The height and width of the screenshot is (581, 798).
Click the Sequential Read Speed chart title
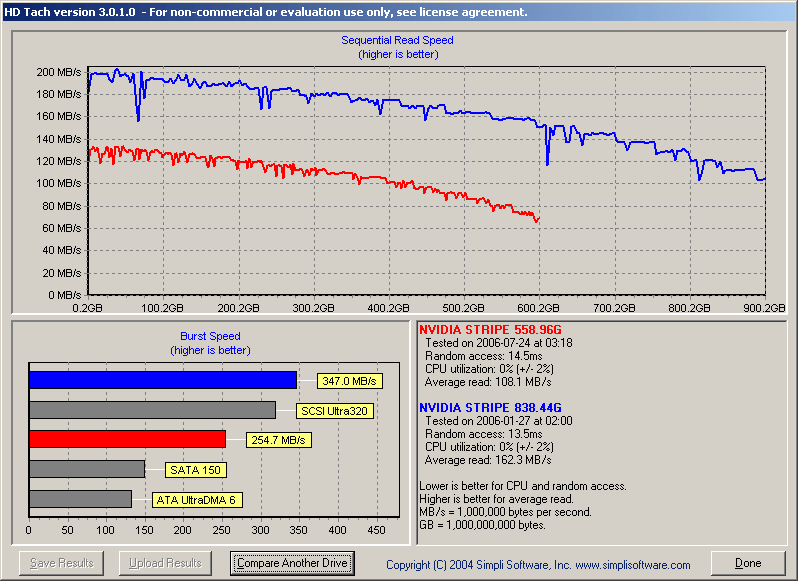[397, 40]
